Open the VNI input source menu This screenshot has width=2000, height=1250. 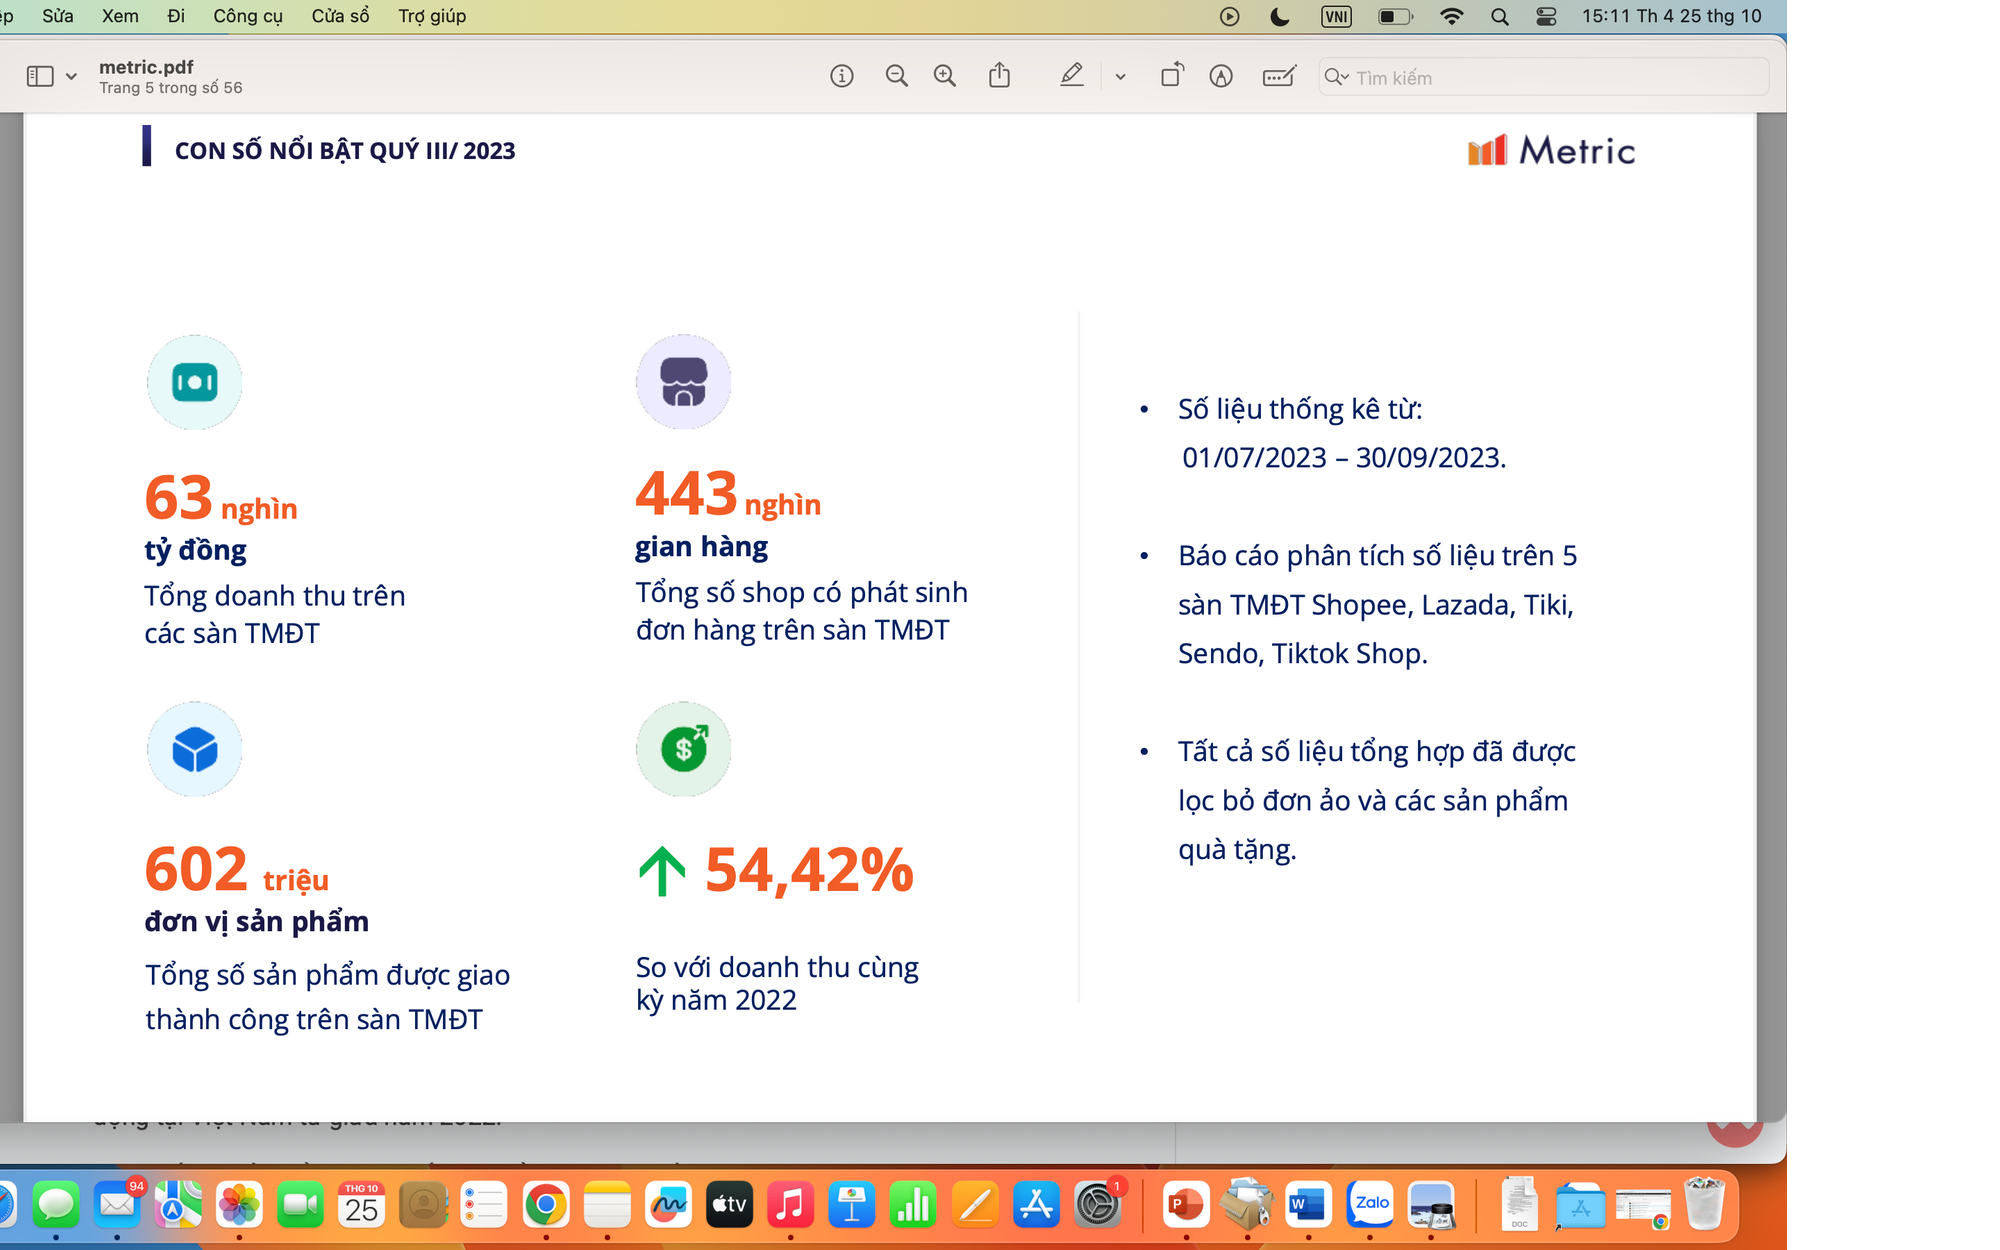(1336, 16)
